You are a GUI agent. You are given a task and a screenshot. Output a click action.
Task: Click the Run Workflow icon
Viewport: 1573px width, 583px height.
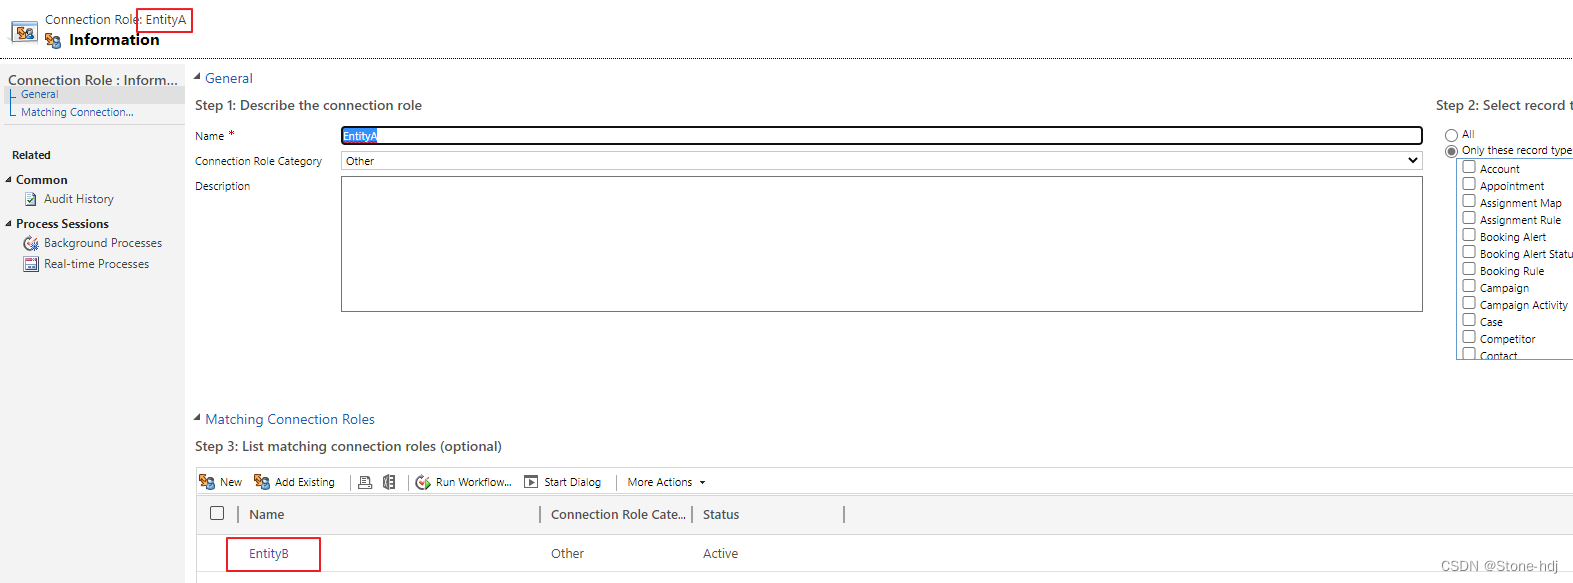click(x=423, y=482)
